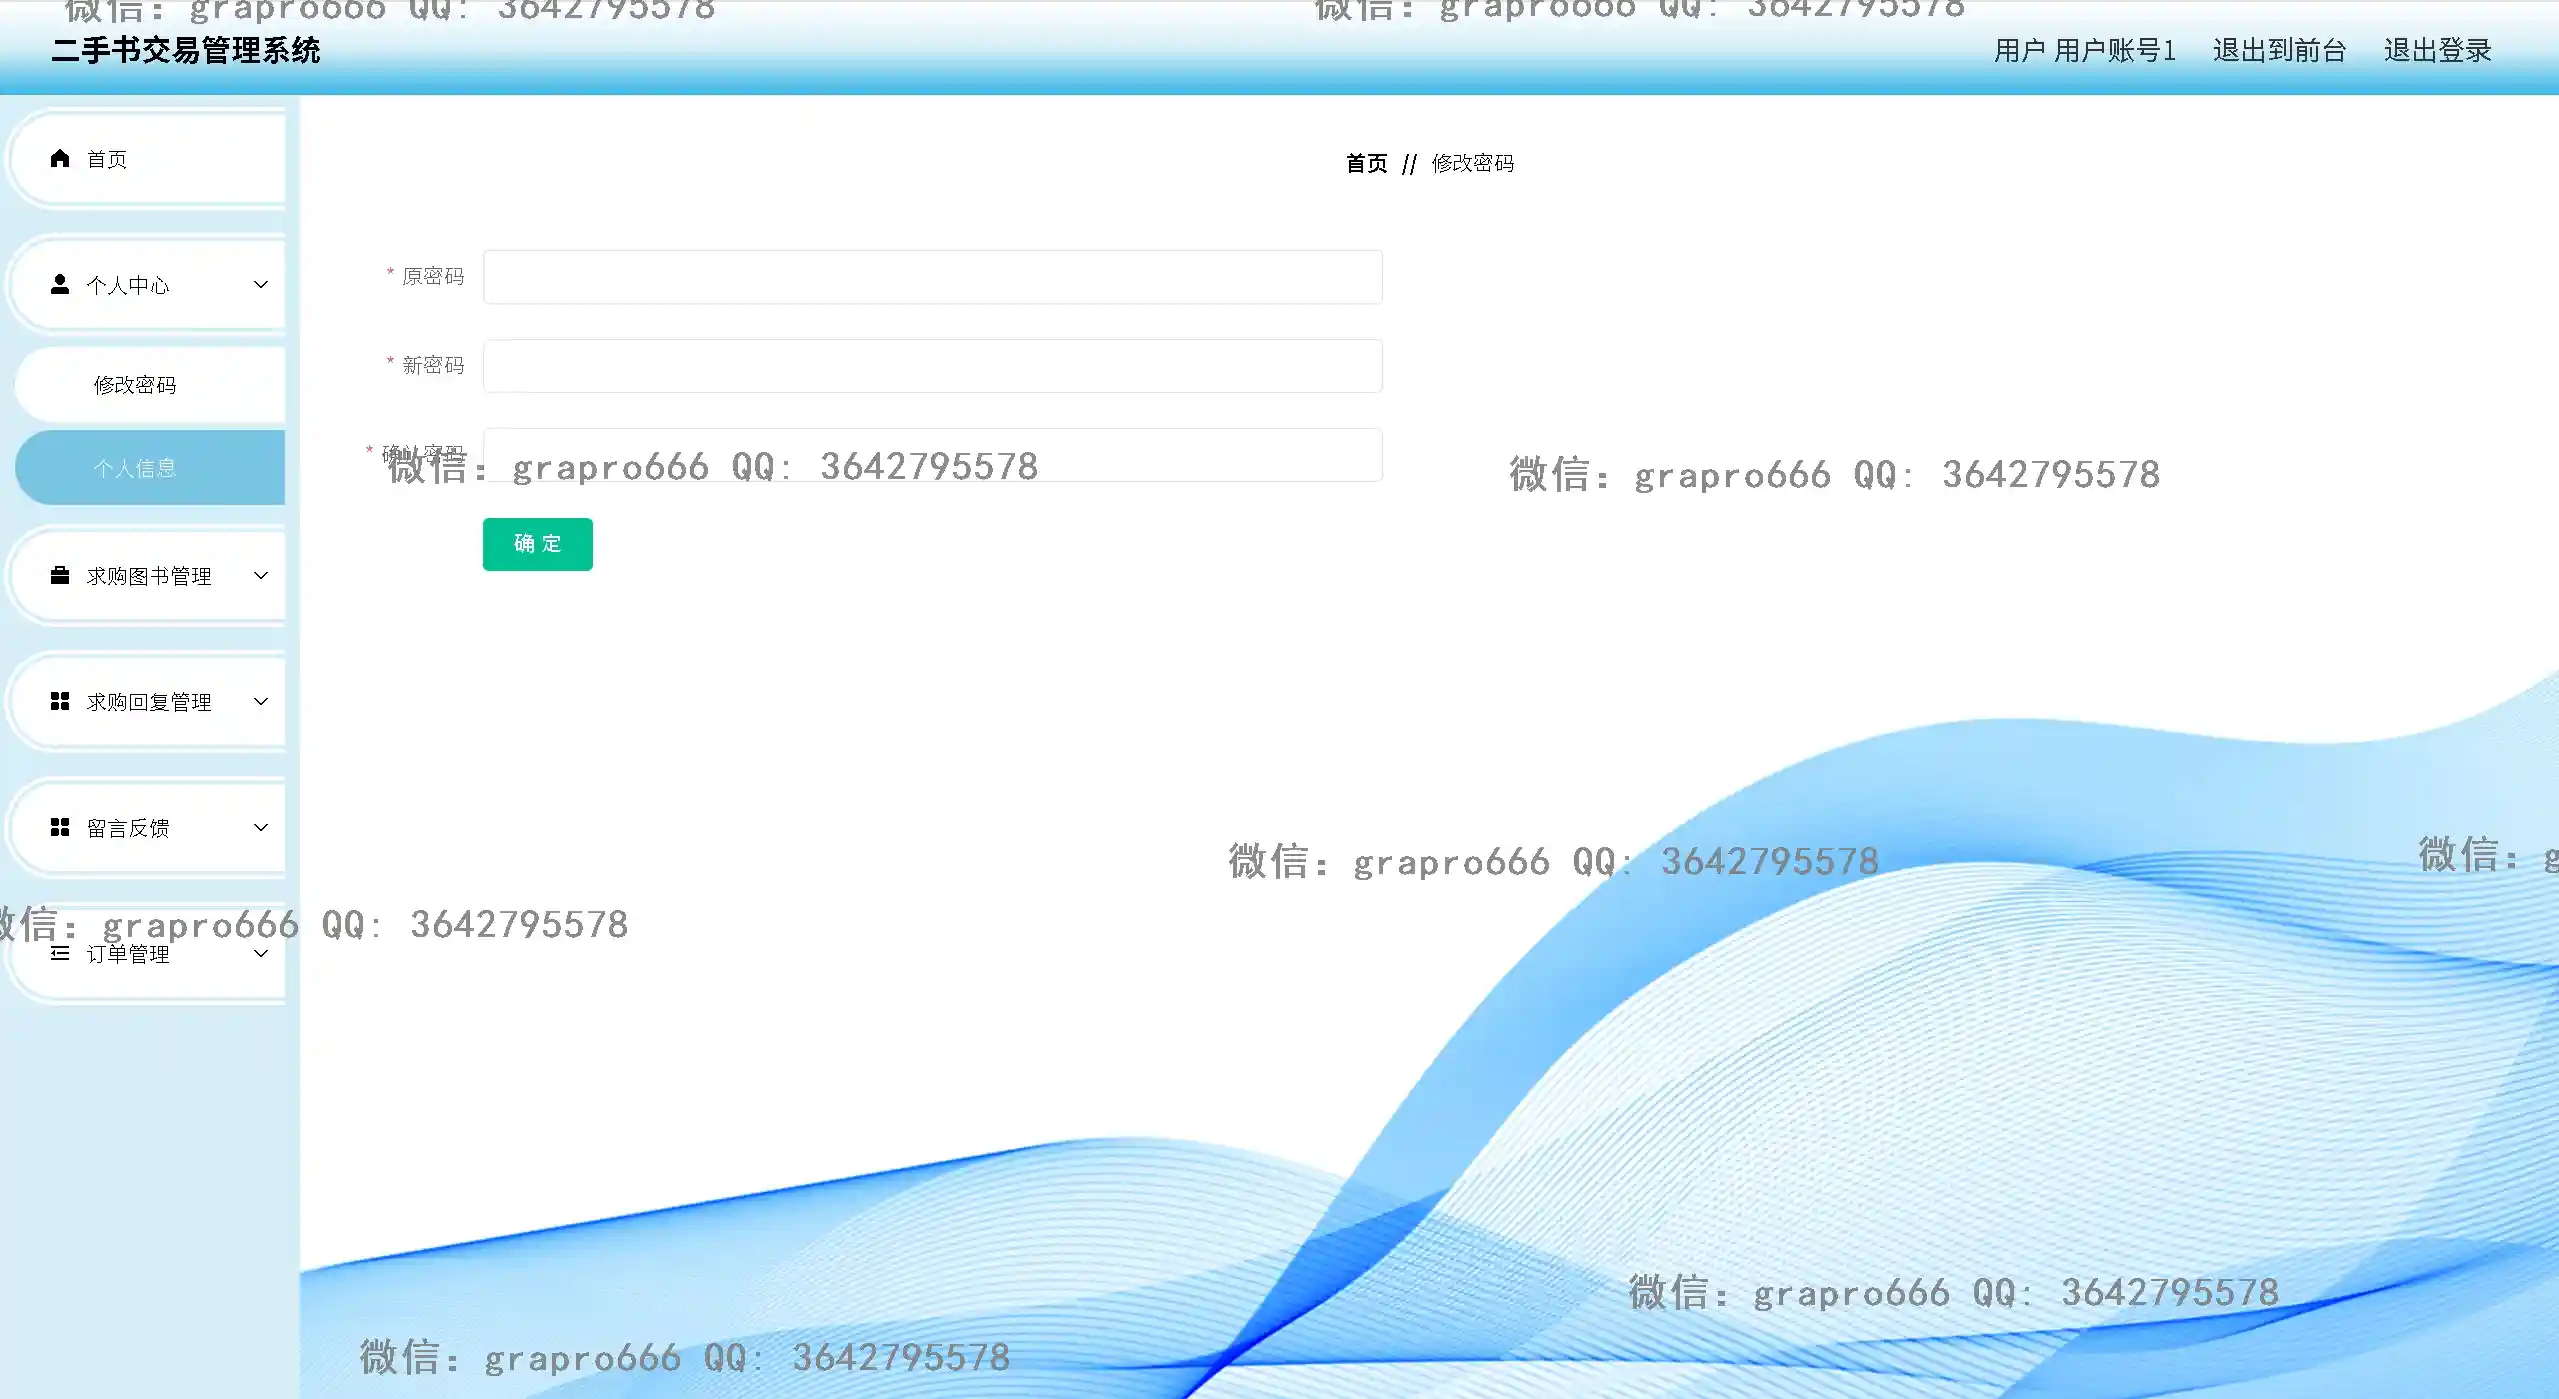
Task: Click the briefcase icon beside 求购图书管理
Action: [60, 575]
